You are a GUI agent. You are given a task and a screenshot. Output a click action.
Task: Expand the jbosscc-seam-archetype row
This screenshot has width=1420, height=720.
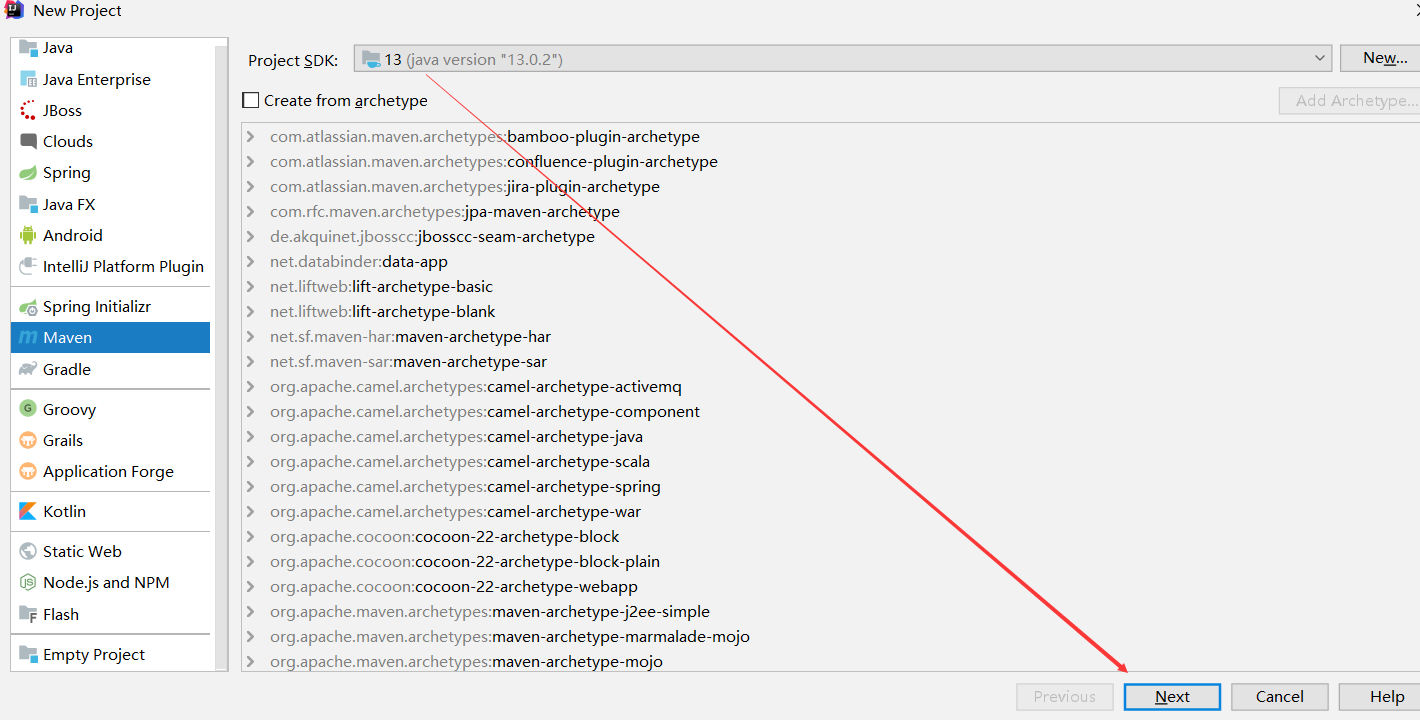click(x=250, y=237)
